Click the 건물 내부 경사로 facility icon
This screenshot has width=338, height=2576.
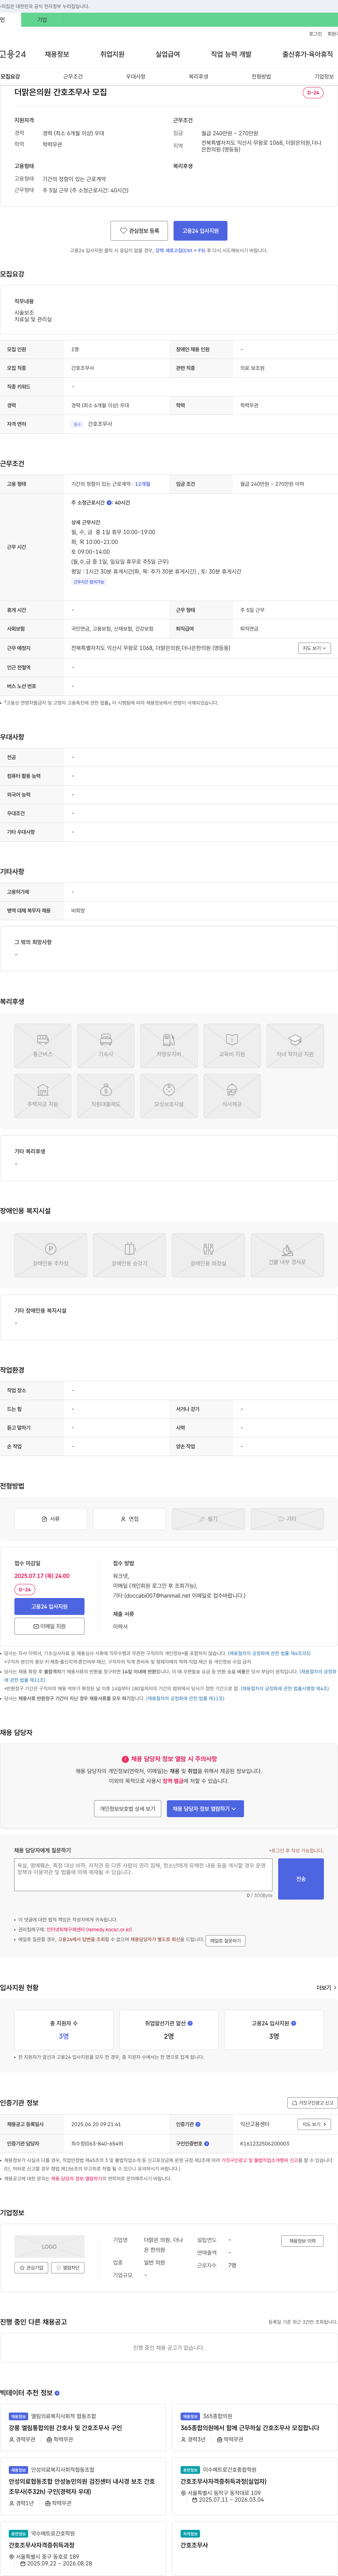(x=287, y=1255)
